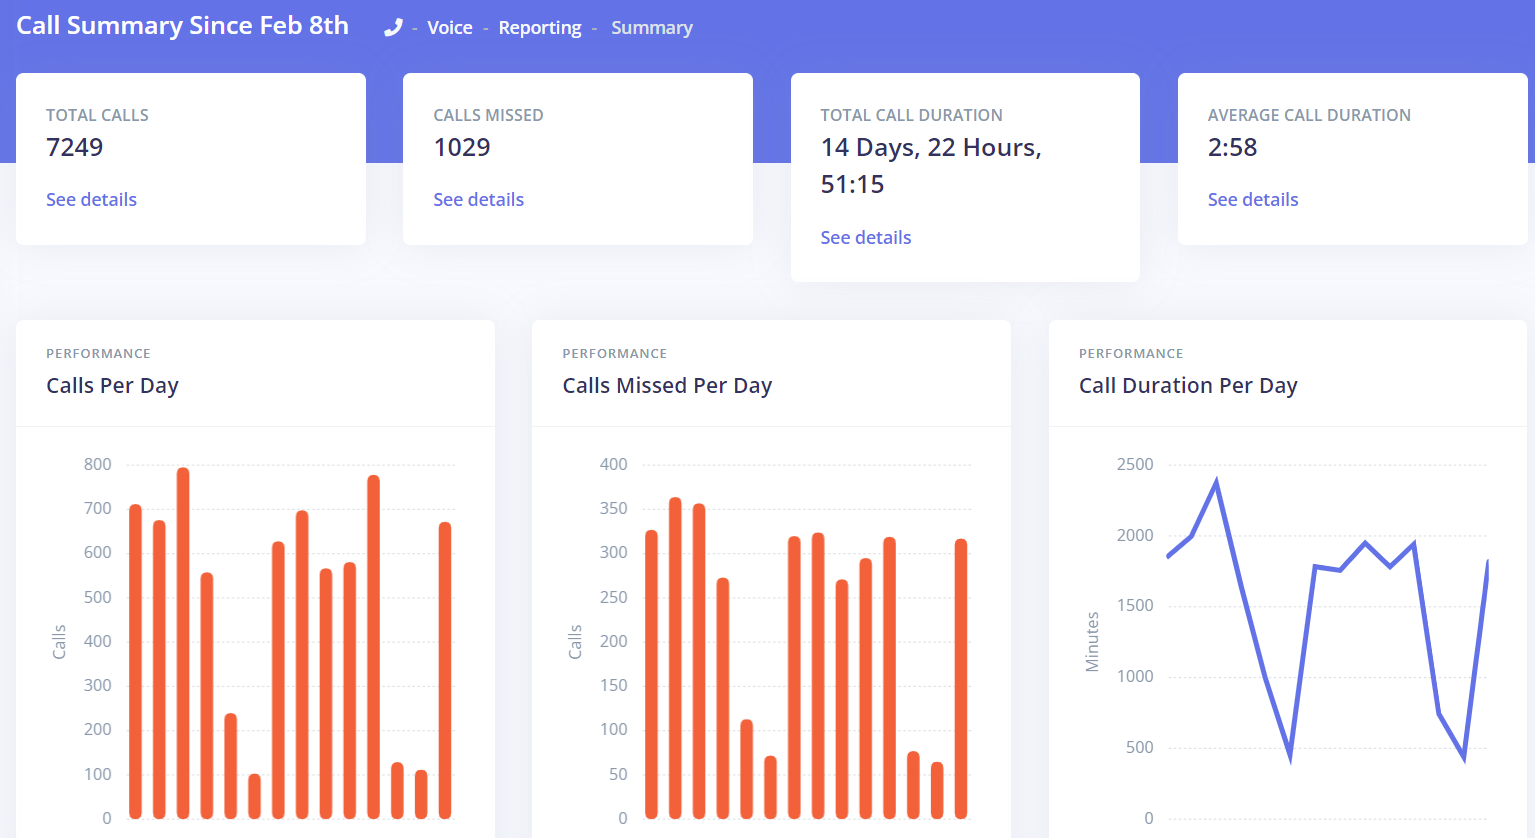Click the Calls Per Day chart title
This screenshot has width=1535, height=838.
(112, 386)
